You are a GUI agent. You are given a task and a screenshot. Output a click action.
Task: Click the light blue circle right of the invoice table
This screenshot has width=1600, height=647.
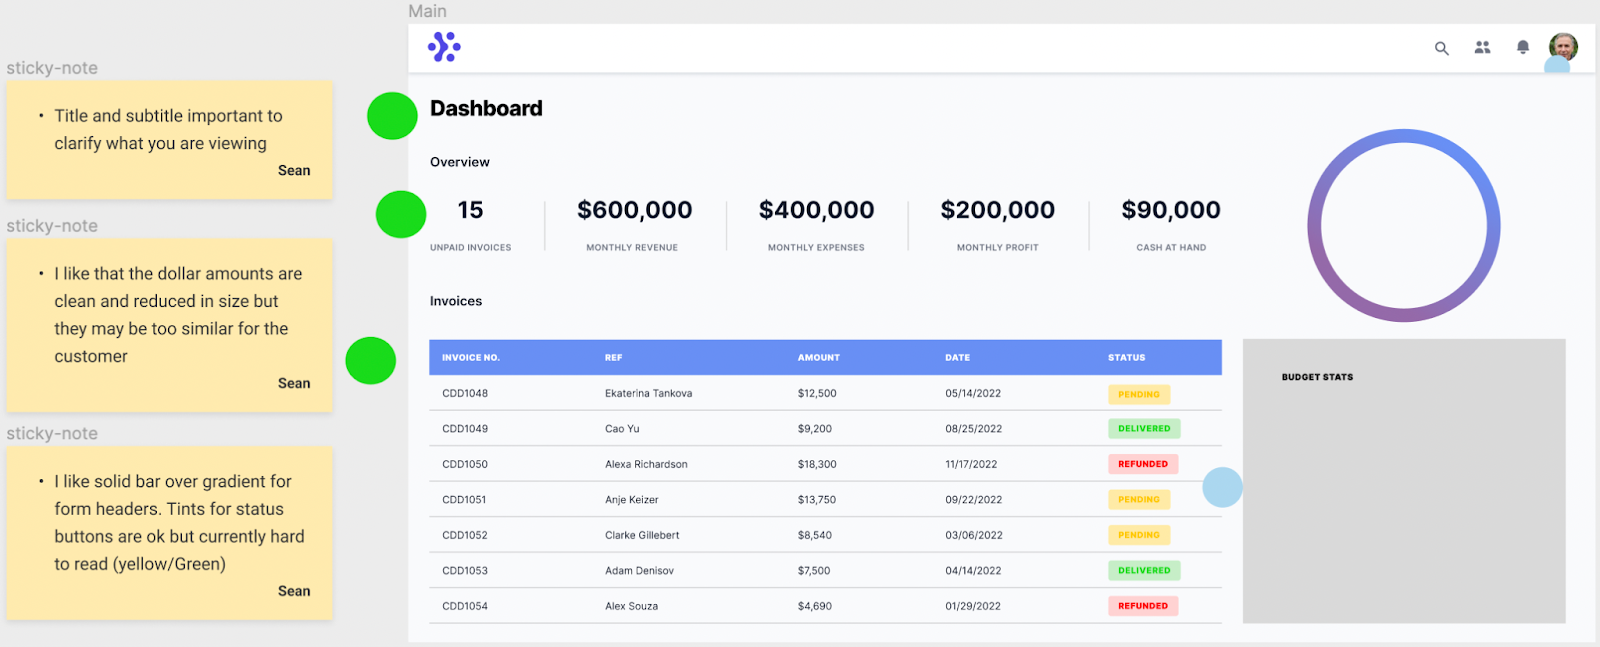coord(1222,487)
